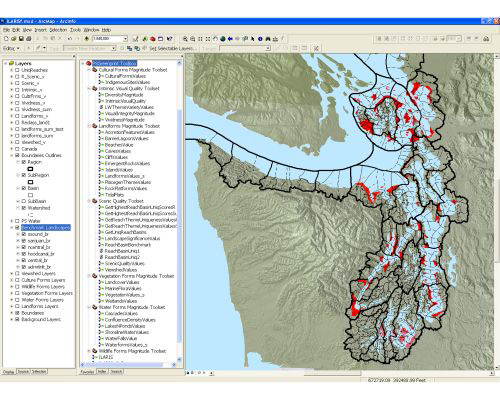Select the WaterFallsValue tool
Image resolution: width=500 pixels, height=400 pixels.
click(121, 338)
